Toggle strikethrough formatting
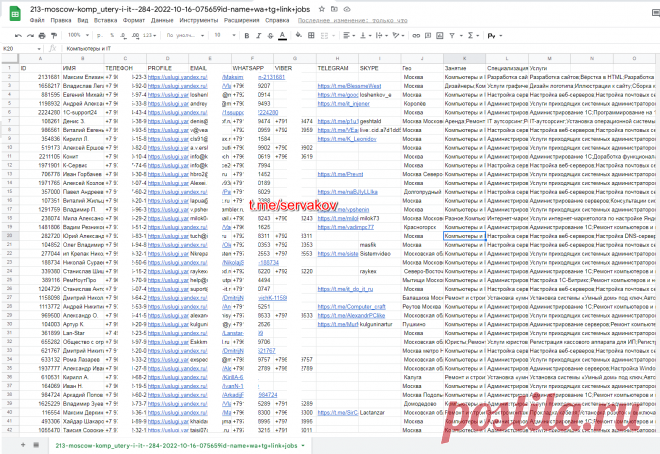 pyautogui.click(x=270, y=36)
